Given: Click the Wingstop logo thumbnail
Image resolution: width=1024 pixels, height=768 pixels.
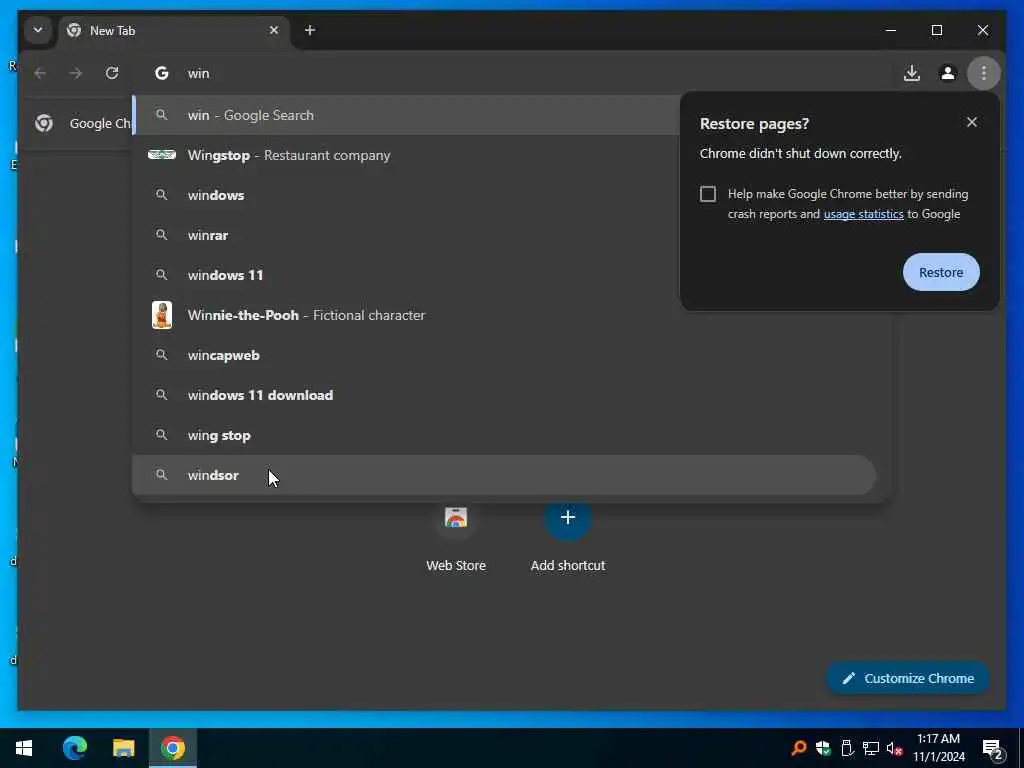Looking at the screenshot, I should click(x=162, y=155).
